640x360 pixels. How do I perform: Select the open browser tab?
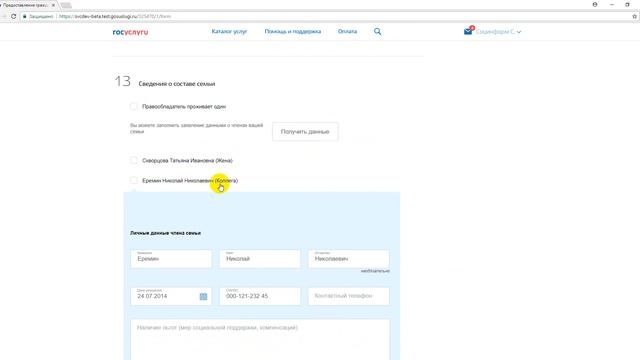[27, 5]
